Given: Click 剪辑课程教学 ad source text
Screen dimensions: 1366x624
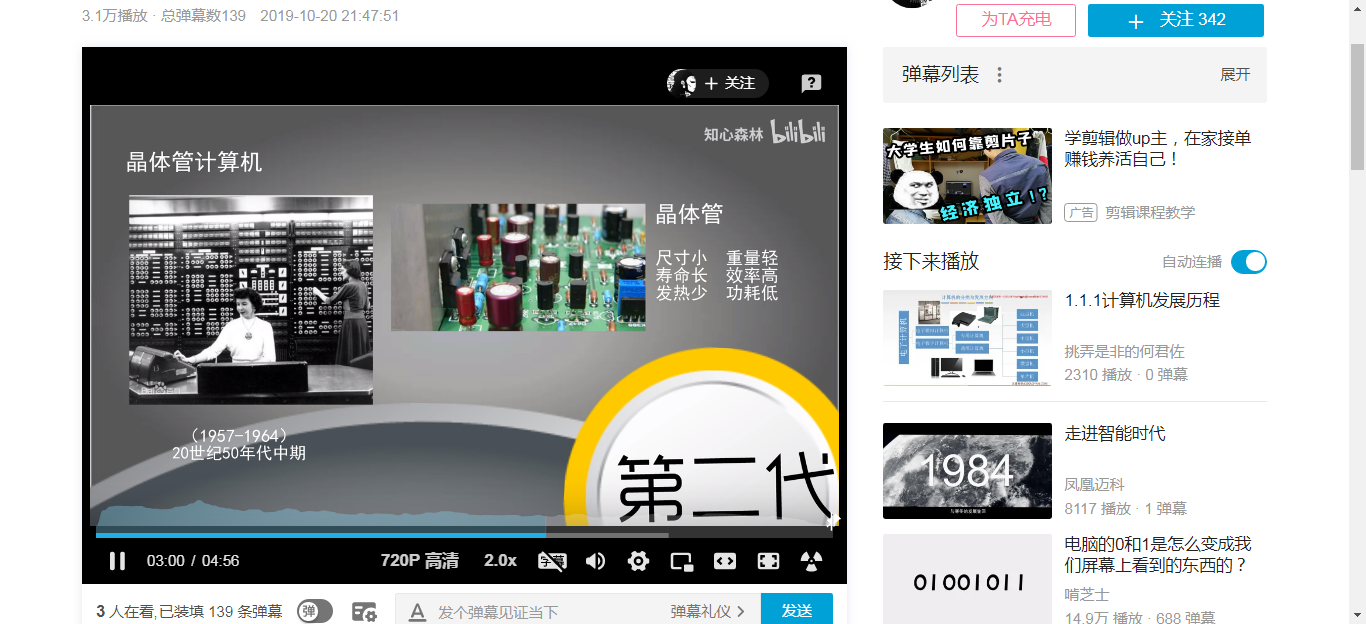Looking at the screenshot, I should pos(1150,212).
